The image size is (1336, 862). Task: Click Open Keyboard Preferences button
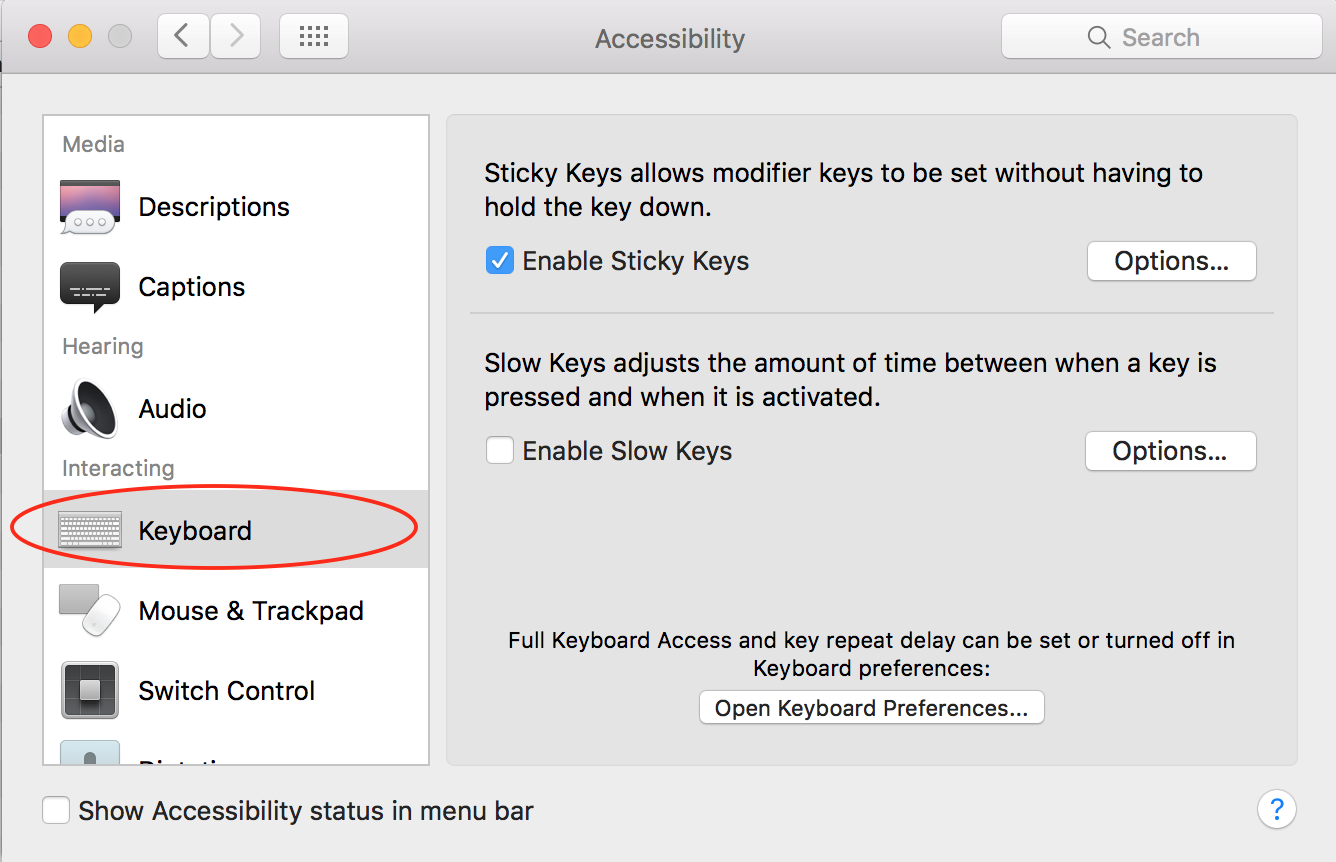click(871, 708)
